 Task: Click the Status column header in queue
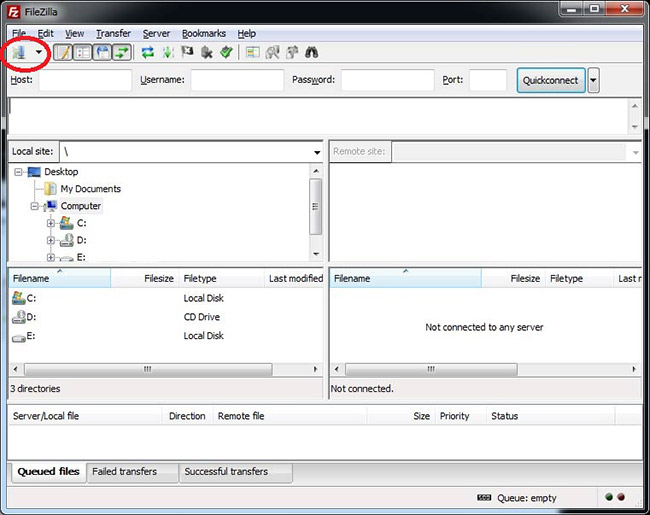click(x=550, y=416)
